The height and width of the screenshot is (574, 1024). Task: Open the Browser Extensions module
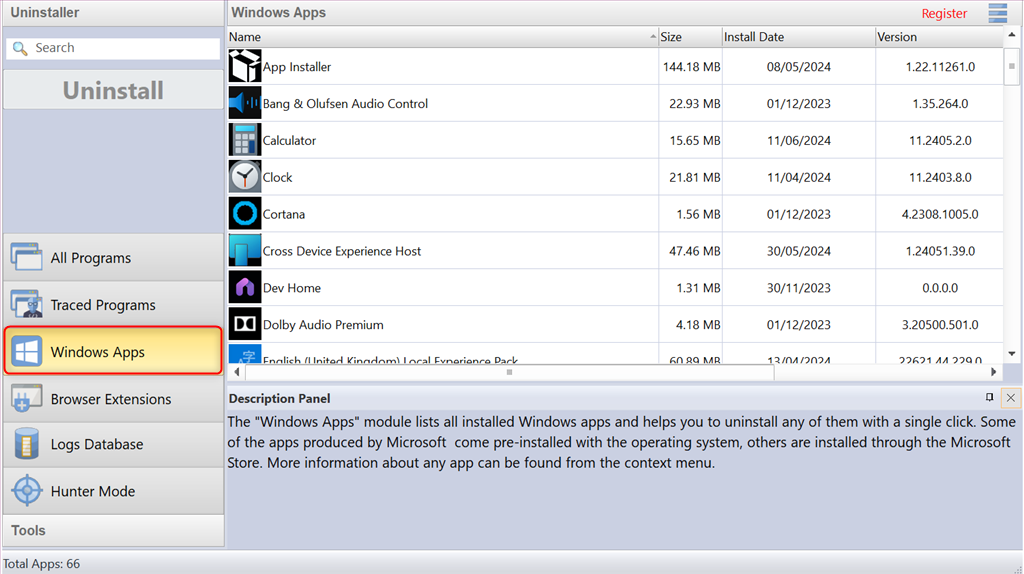[x=113, y=398]
